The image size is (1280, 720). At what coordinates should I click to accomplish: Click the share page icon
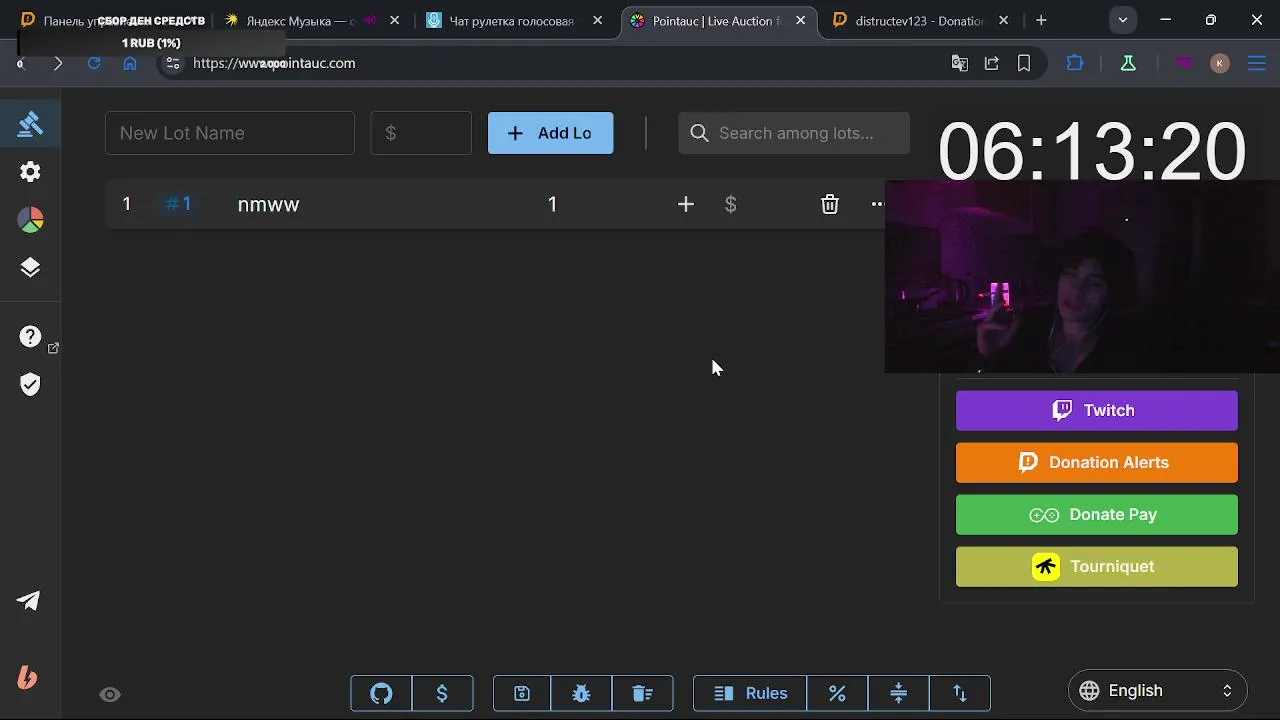tap(992, 63)
